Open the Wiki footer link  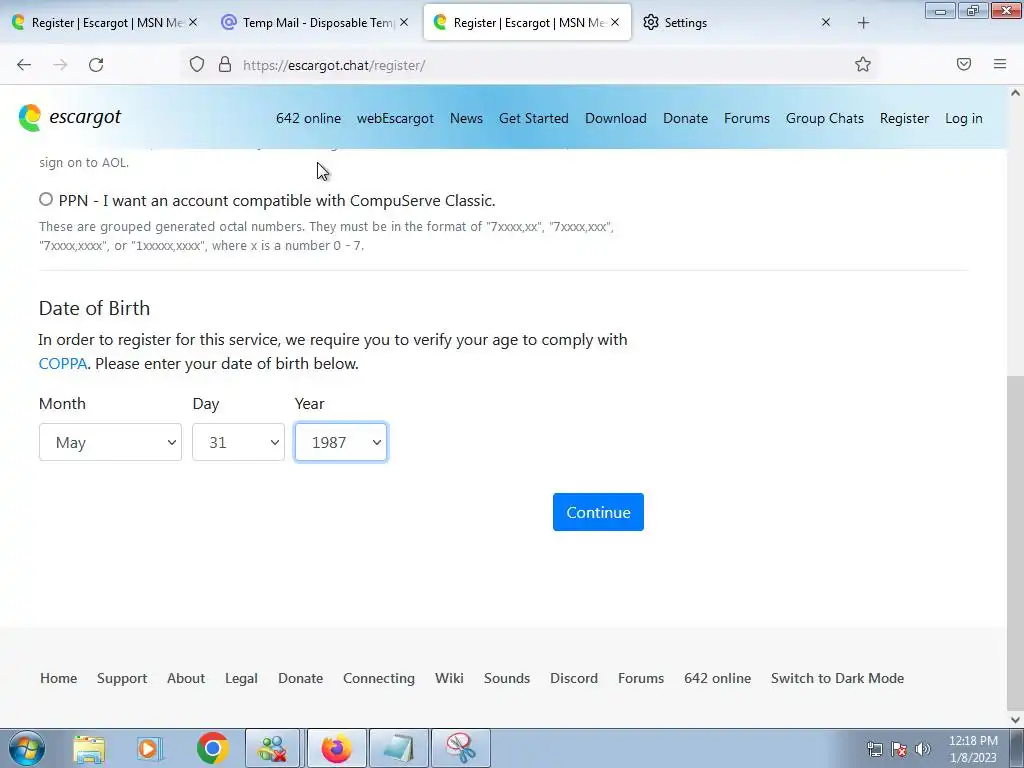[x=449, y=678]
